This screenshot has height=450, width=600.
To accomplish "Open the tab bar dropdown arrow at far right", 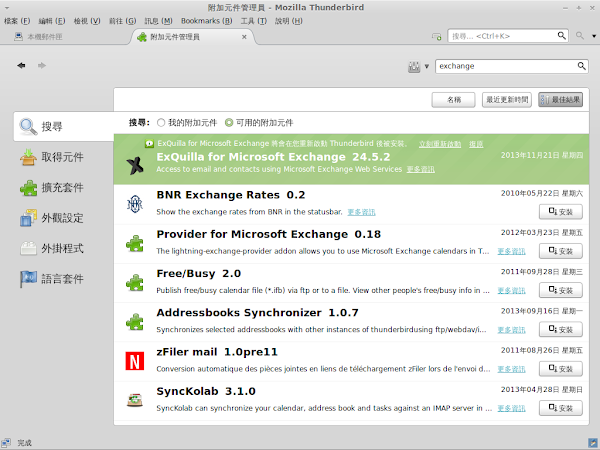I will [x=594, y=36].
